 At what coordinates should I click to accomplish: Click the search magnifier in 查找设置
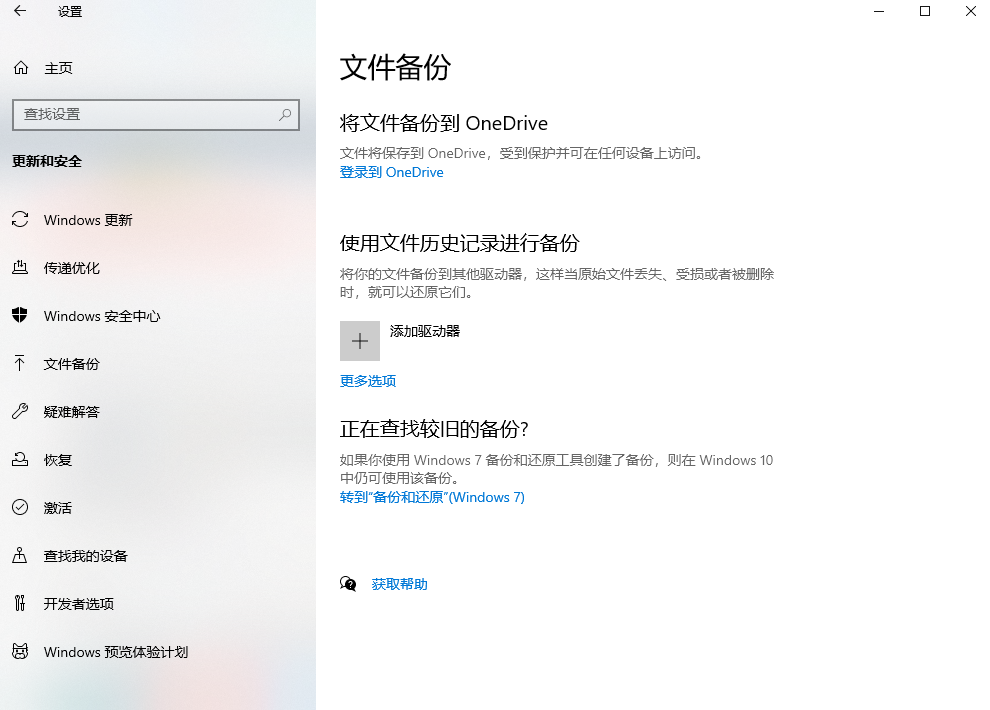(x=285, y=115)
